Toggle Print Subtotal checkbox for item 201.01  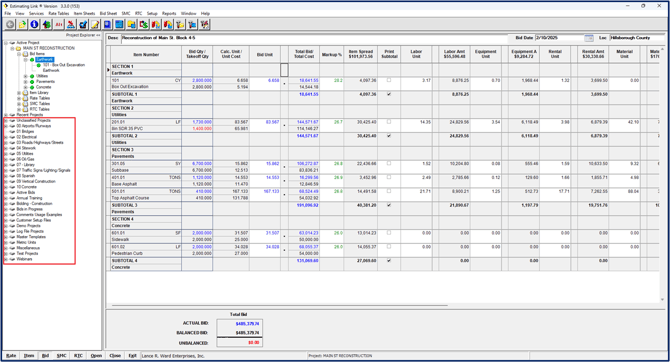(389, 122)
